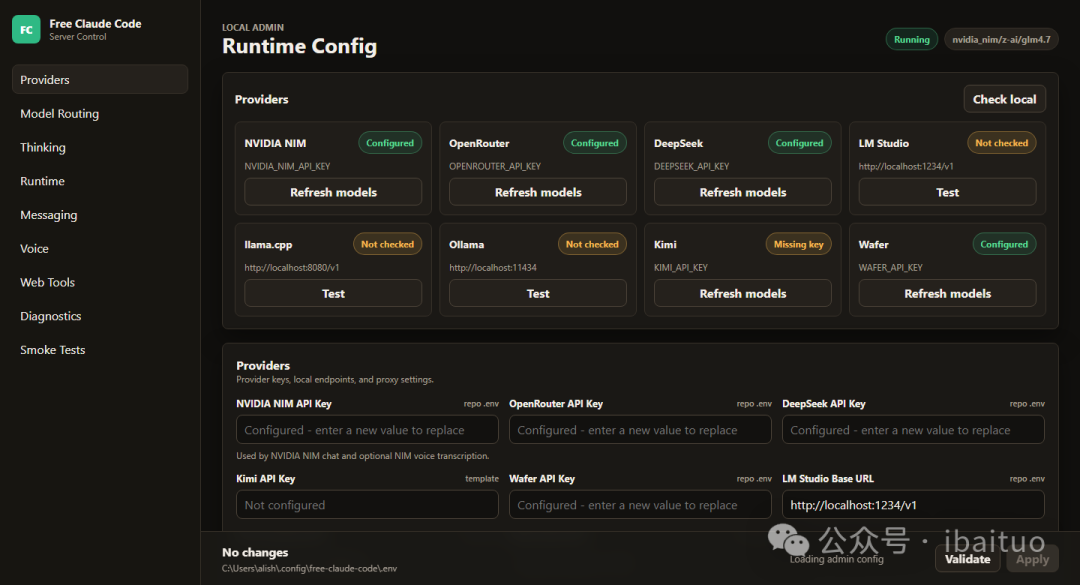The image size is (1080, 585).
Task: Click llama.cpp Not checked badge
Action: click(387, 244)
